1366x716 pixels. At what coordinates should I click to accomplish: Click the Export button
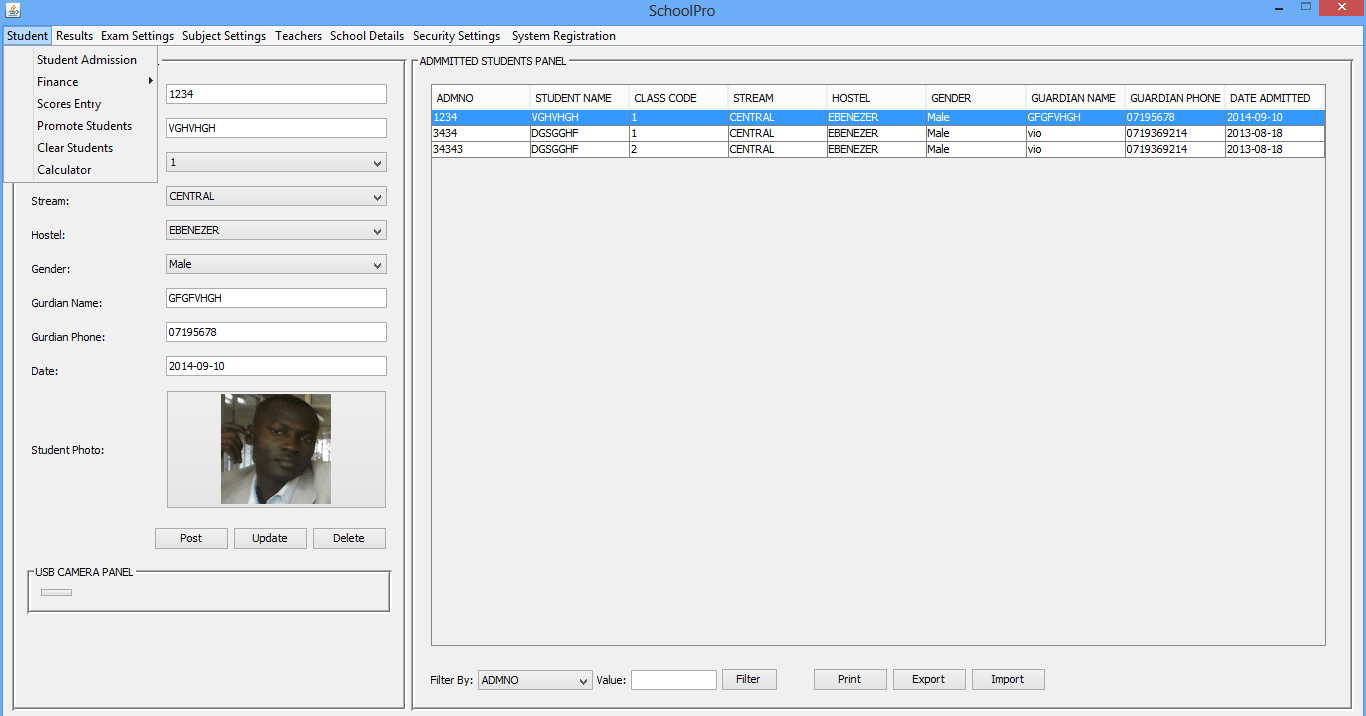929,680
